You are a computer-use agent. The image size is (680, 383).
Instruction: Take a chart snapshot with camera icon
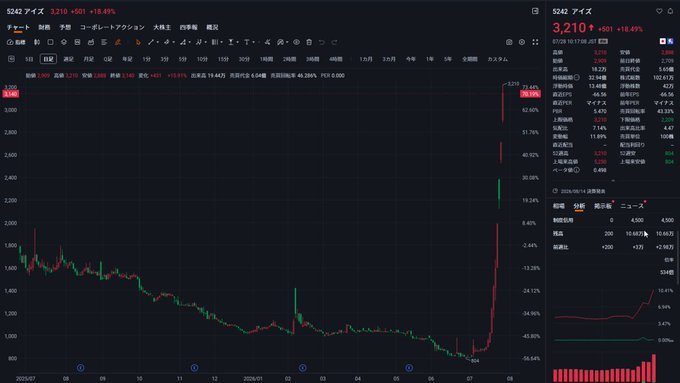(x=509, y=42)
